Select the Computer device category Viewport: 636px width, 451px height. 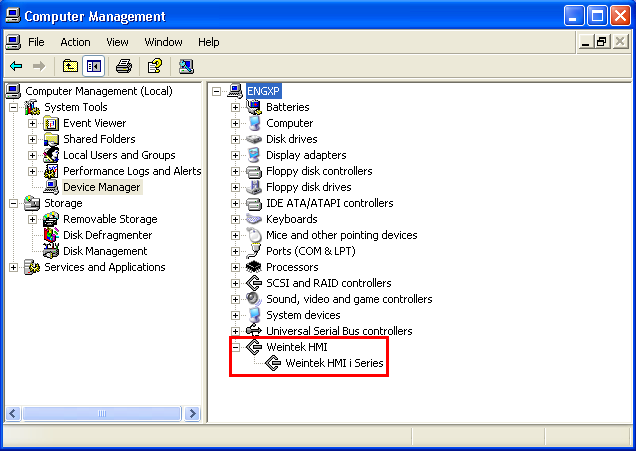[290, 123]
